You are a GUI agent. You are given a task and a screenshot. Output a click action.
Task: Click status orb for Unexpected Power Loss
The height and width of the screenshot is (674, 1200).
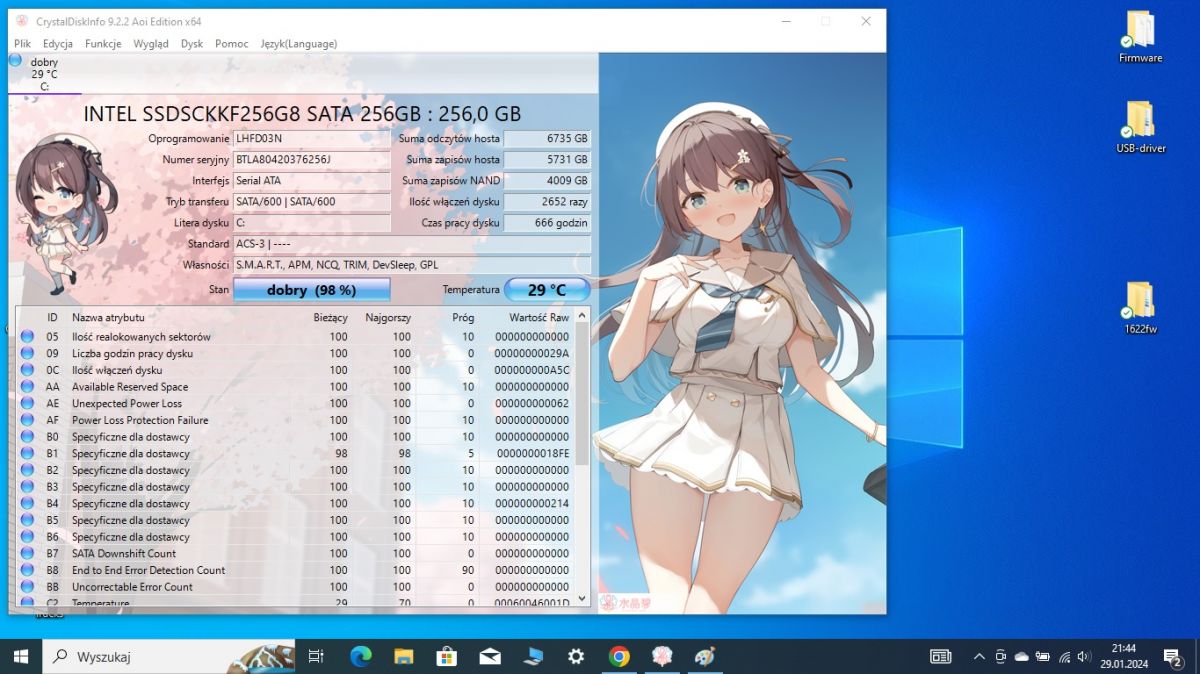(27, 403)
